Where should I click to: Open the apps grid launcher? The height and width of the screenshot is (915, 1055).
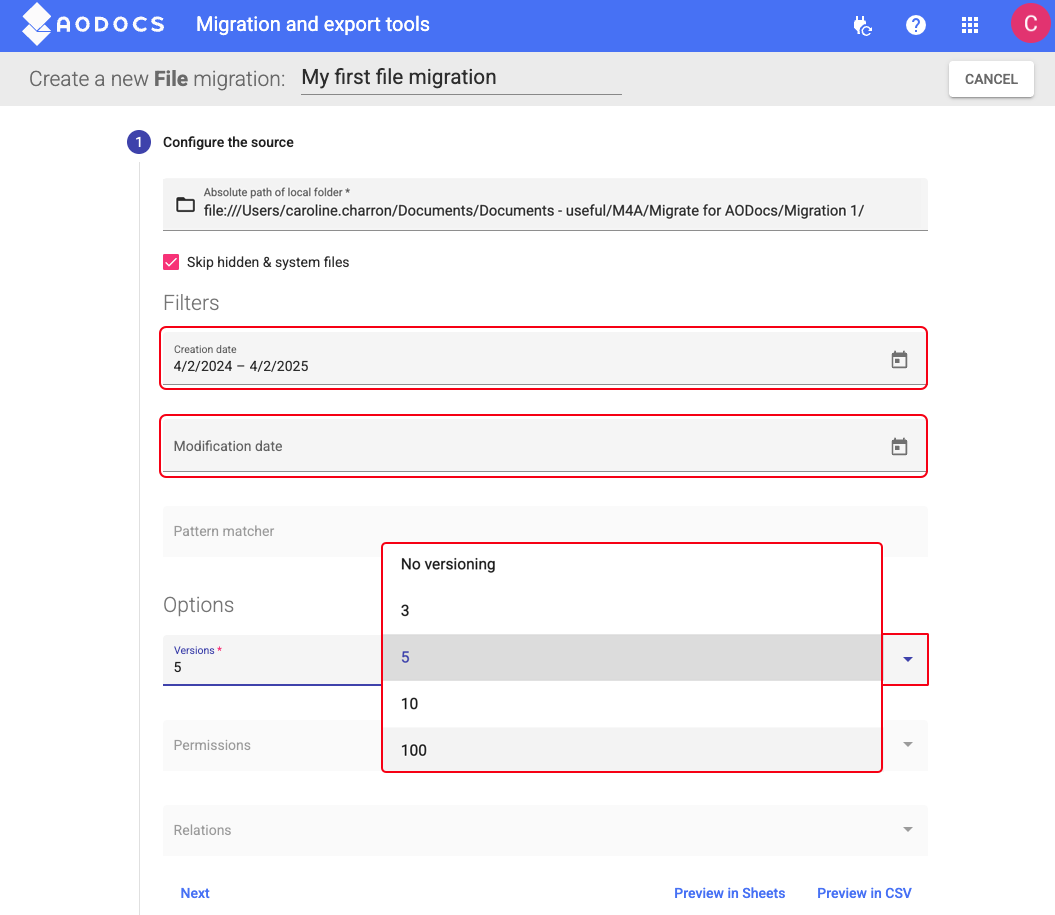(970, 26)
